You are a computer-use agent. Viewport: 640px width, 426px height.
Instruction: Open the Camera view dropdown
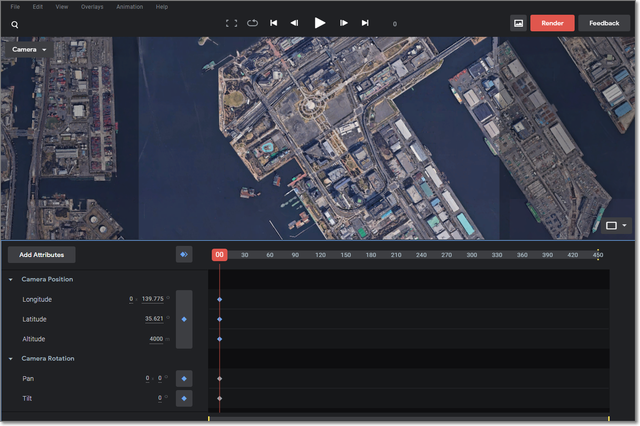[30, 48]
